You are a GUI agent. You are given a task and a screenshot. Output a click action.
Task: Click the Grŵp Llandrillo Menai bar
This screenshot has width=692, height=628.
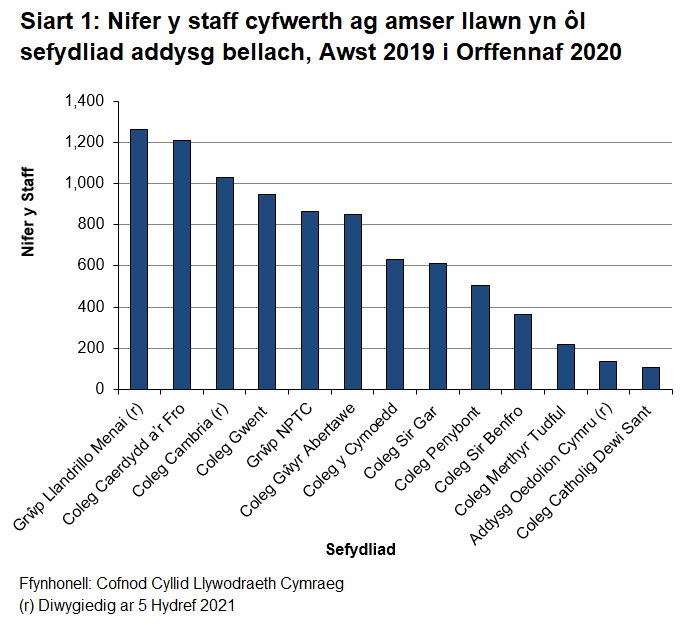click(x=139, y=259)
